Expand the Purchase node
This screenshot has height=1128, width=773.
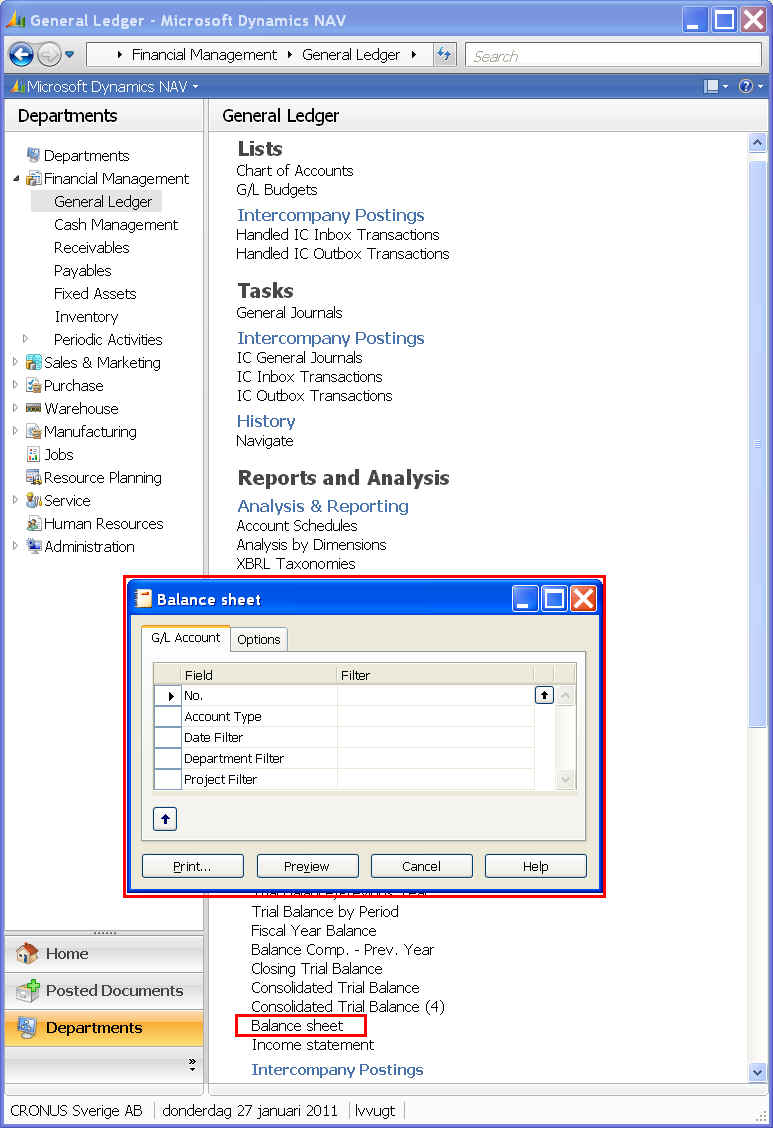point(16,385)
